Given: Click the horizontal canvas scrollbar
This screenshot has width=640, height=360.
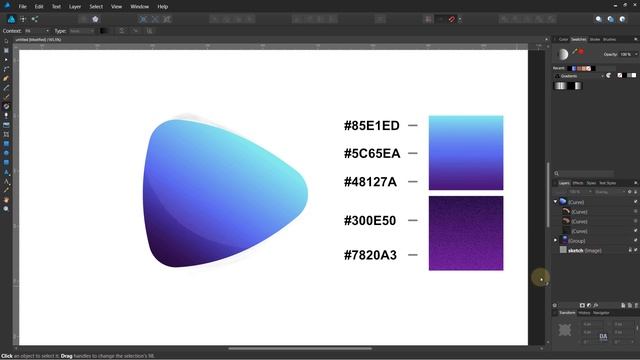Looking at the screenshot, I should coord(300,349).
